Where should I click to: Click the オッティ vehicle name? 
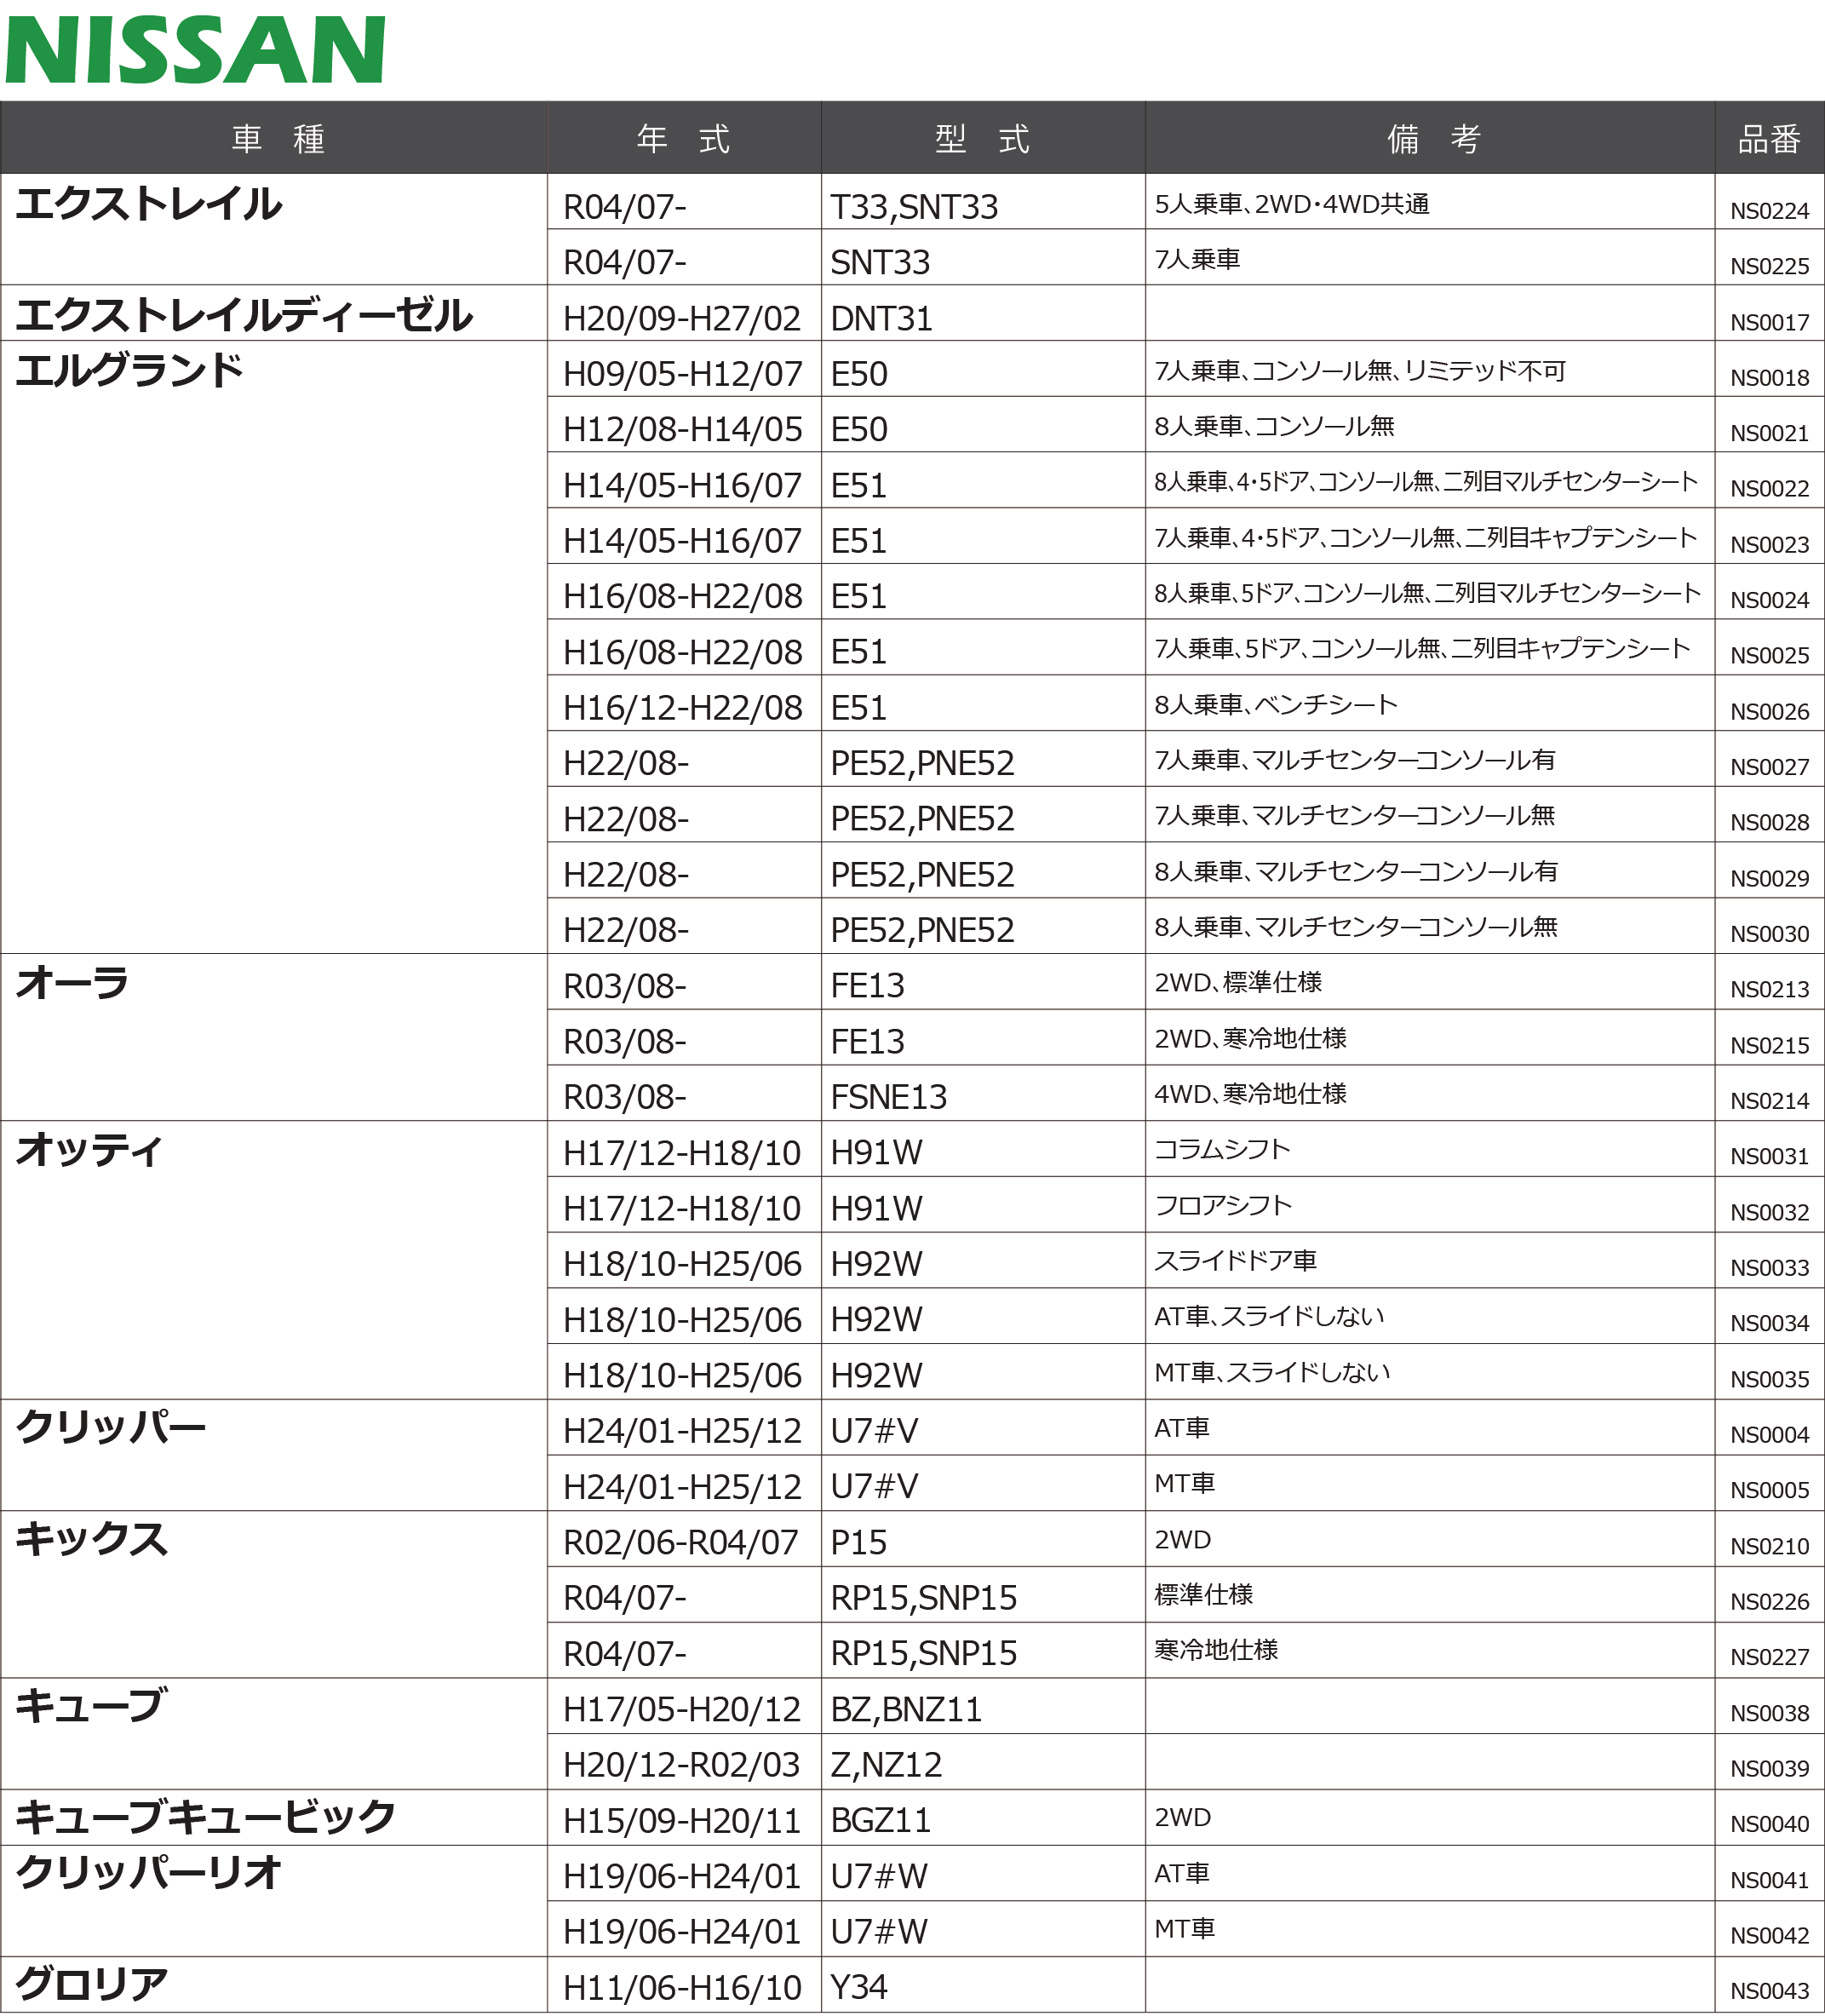(88, 1150)
